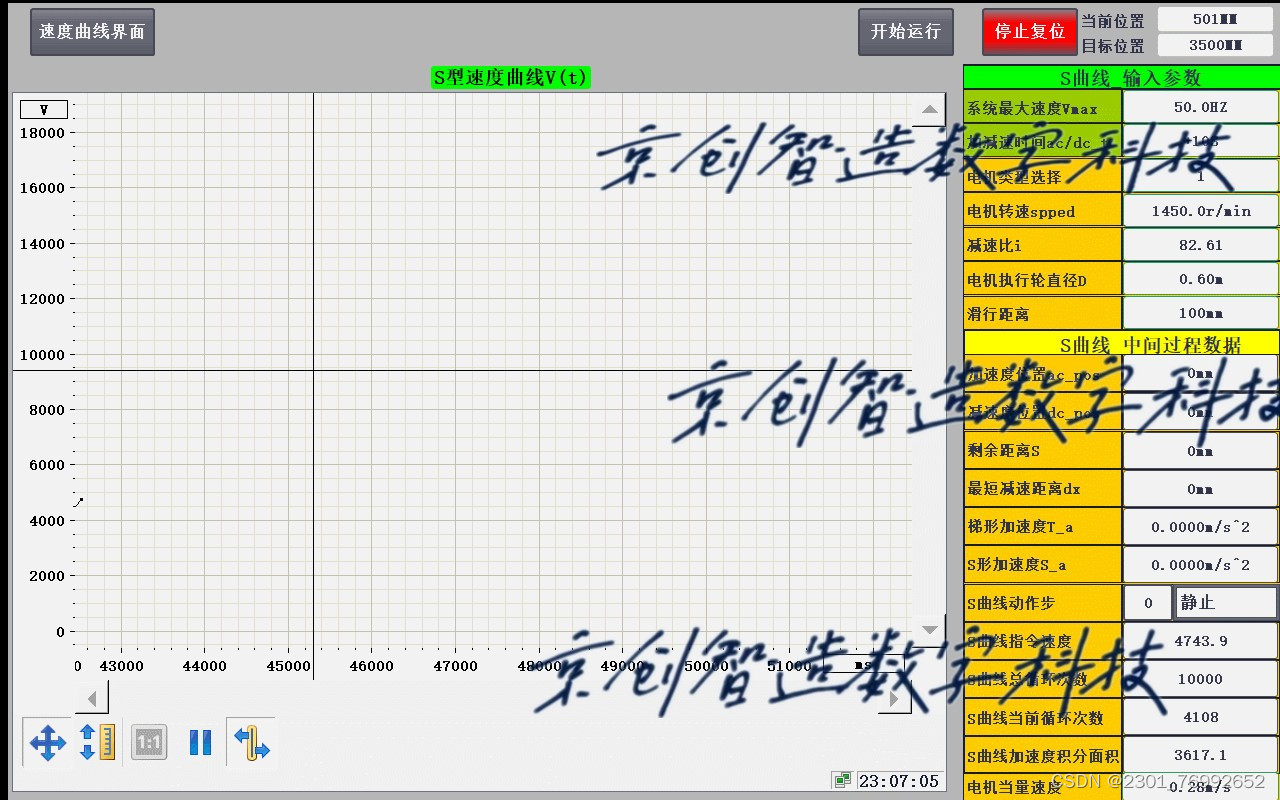Image resolution: width=1280 pixels, height=800 pixels.
Task: Select the S曲线加速度积分面积 value 3617.1
Action: pos(1200,755)
